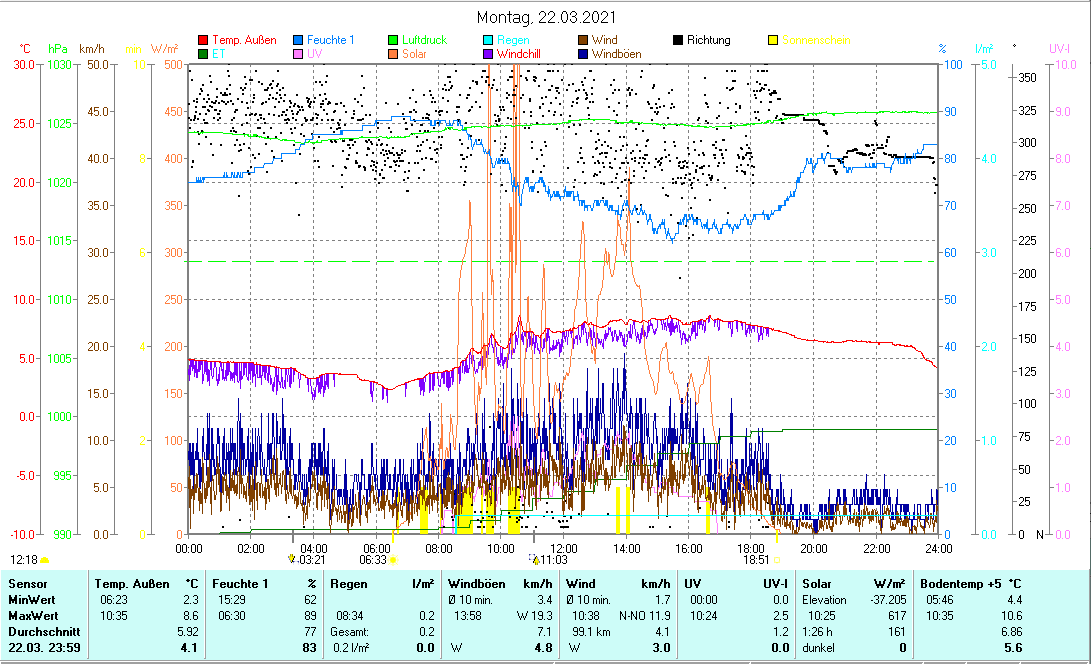Click the blue Feuchte 1 legend swatch
1091x664 pixels.
click(298, 40)
